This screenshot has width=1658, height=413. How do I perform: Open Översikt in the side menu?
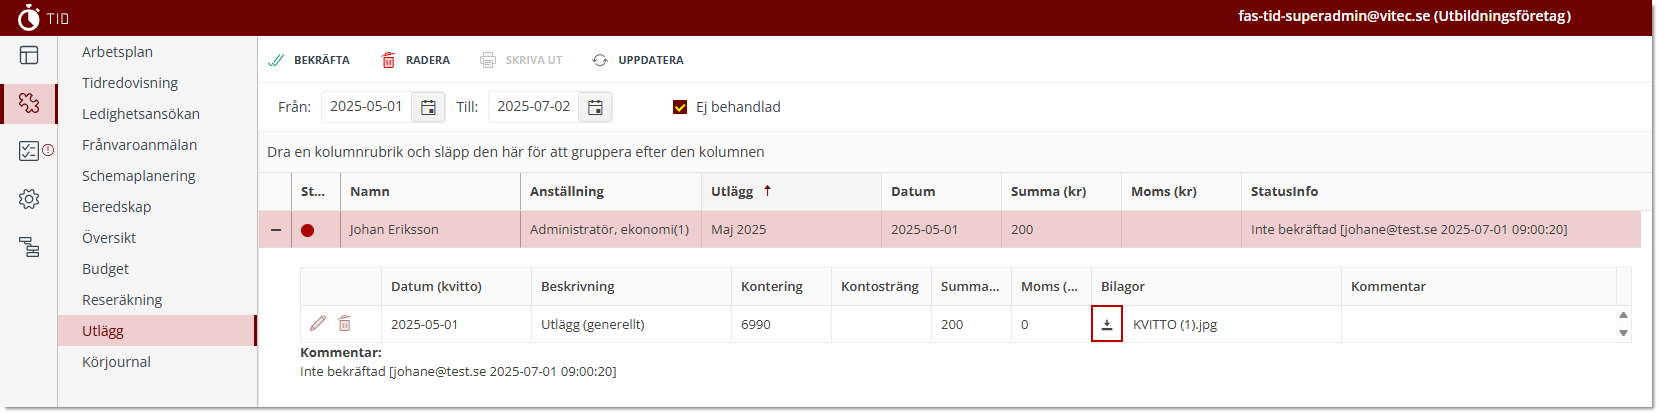(x=109, y=238)
